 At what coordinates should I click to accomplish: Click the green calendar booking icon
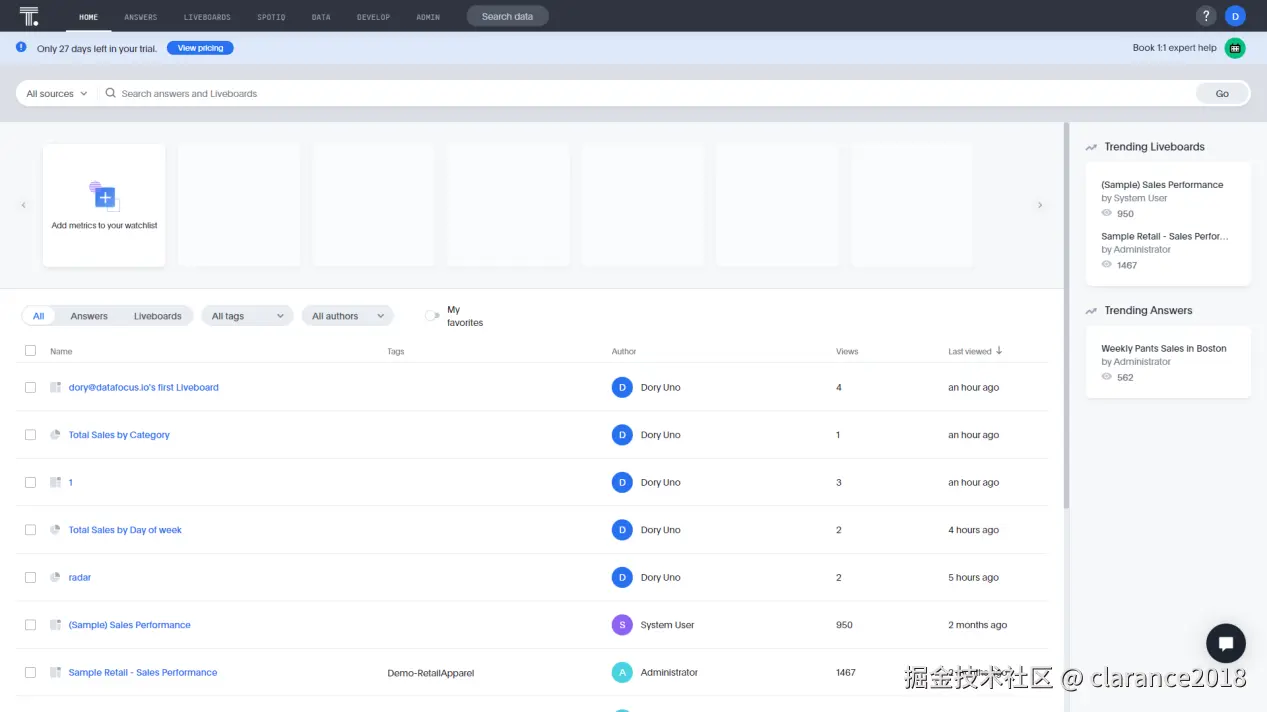click(1235, 47)
